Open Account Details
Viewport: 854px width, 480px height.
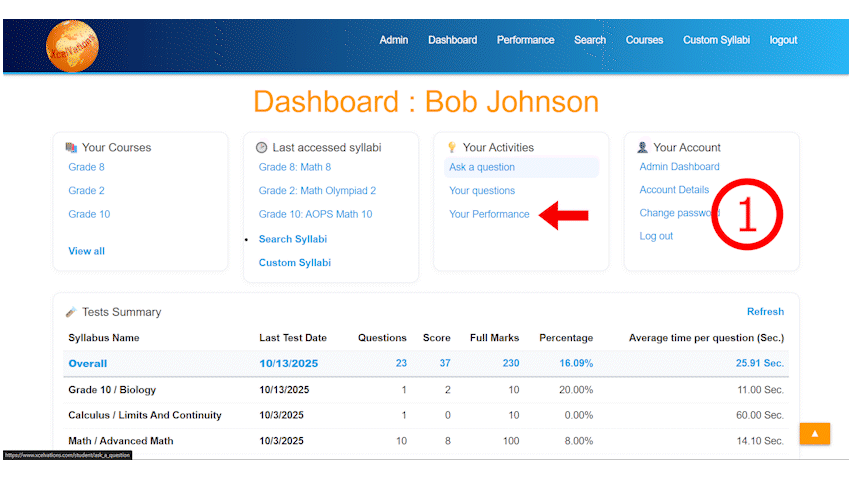tap(674, 190)
